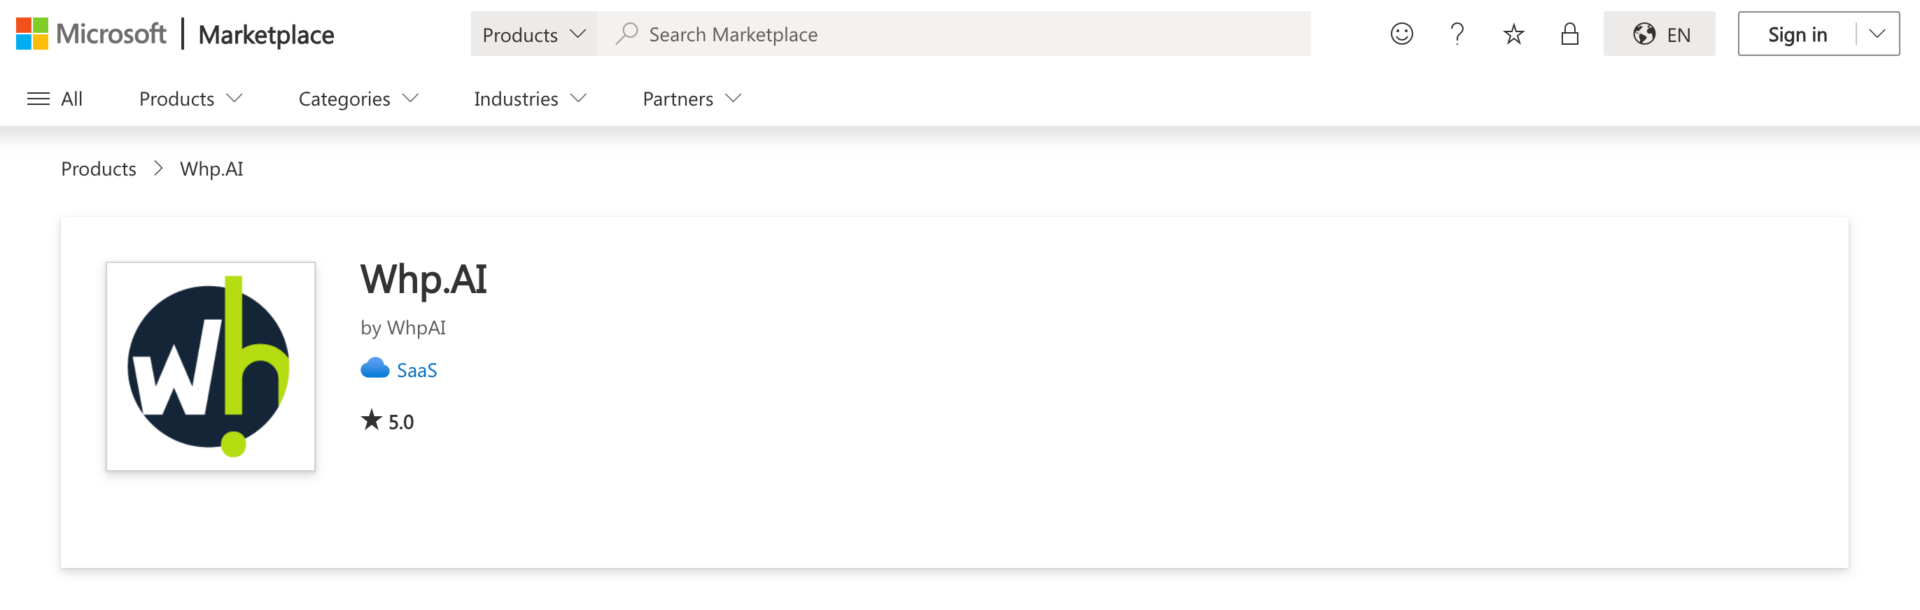Click the Sign in button

point(1797,33)
